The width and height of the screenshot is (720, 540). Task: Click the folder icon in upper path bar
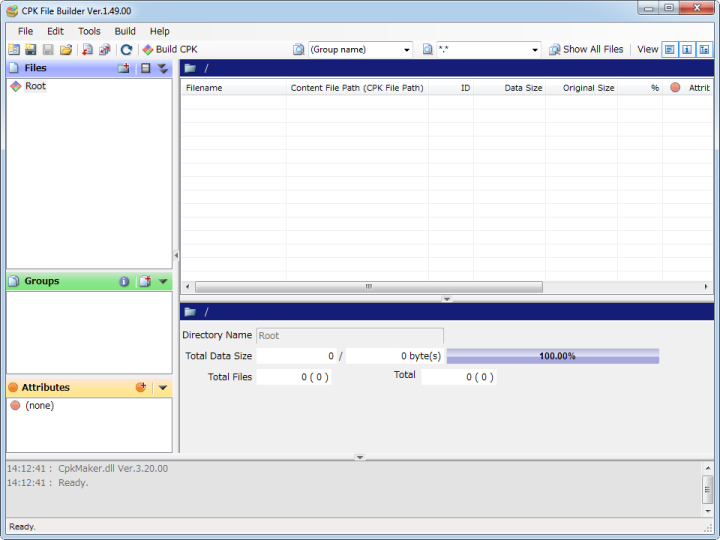pos(190,68)
